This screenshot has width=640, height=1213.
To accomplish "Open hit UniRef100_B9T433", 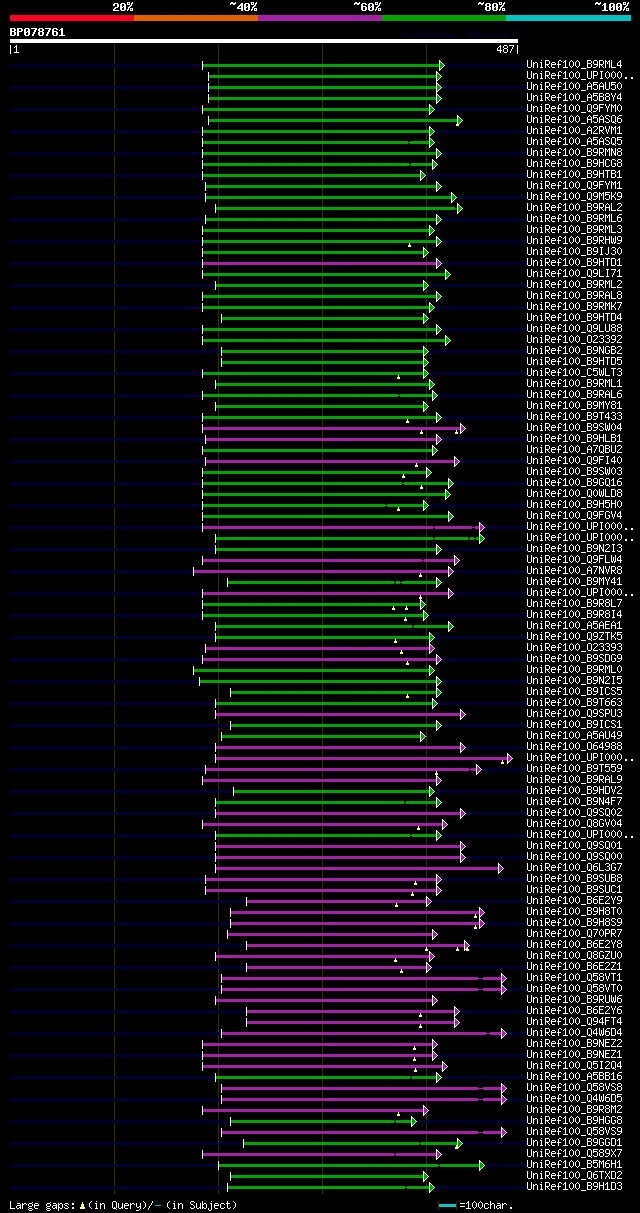I will tap(574, 417).
